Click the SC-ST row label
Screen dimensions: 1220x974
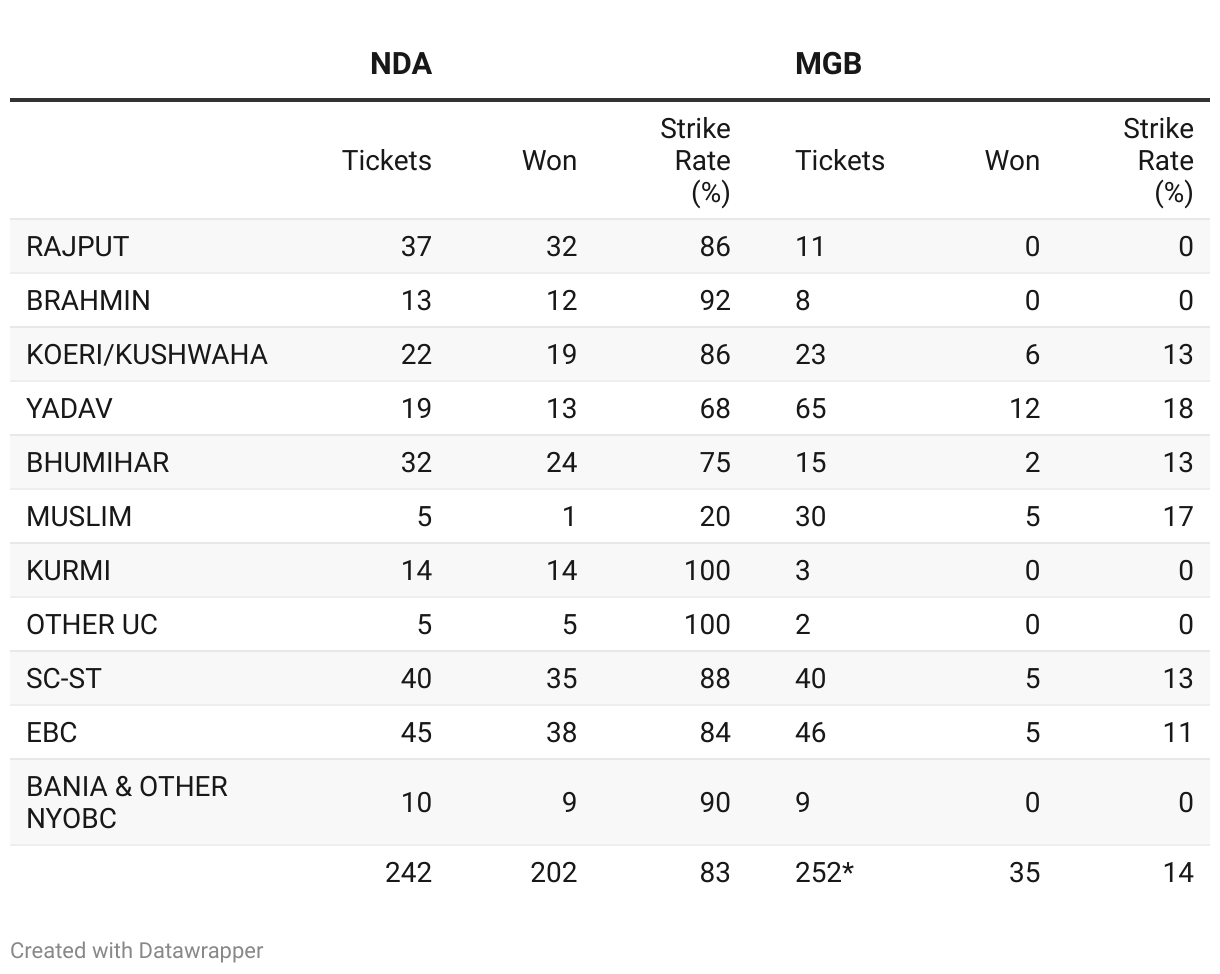coord(64,679)
